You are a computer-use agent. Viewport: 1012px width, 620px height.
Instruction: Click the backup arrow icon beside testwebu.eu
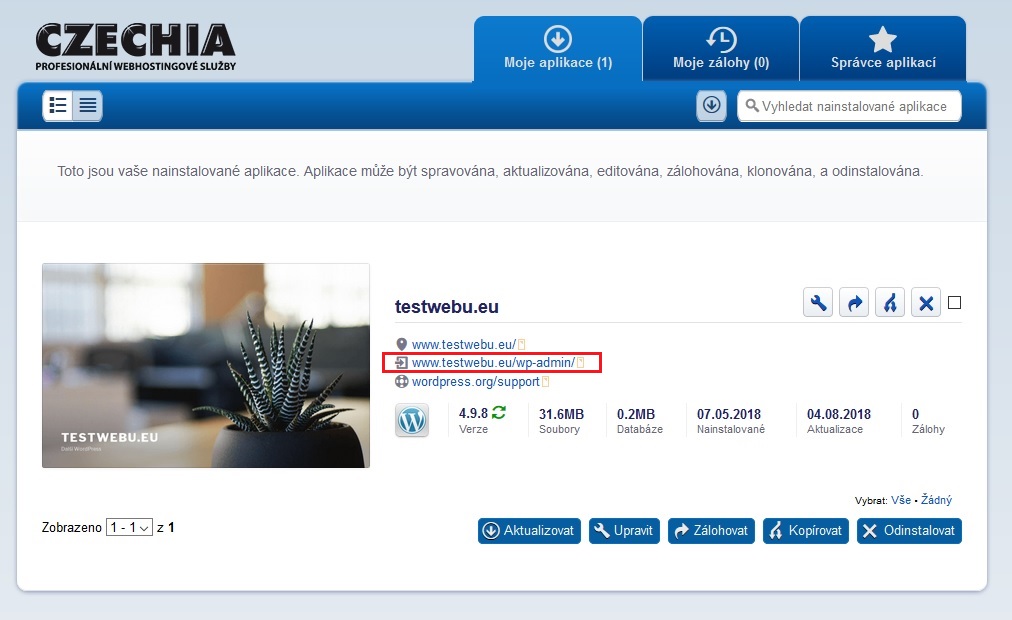[x=854, y=303]
